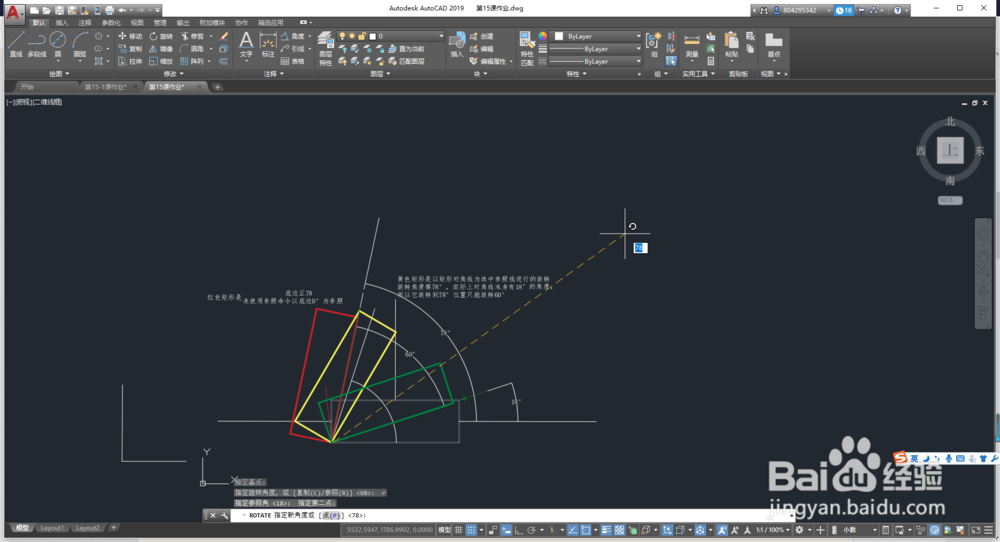The width and height of the screenshot is (1000, 542).
Task: Open the Layer Properties (图层特性) manager
Action: click(325, 48)
